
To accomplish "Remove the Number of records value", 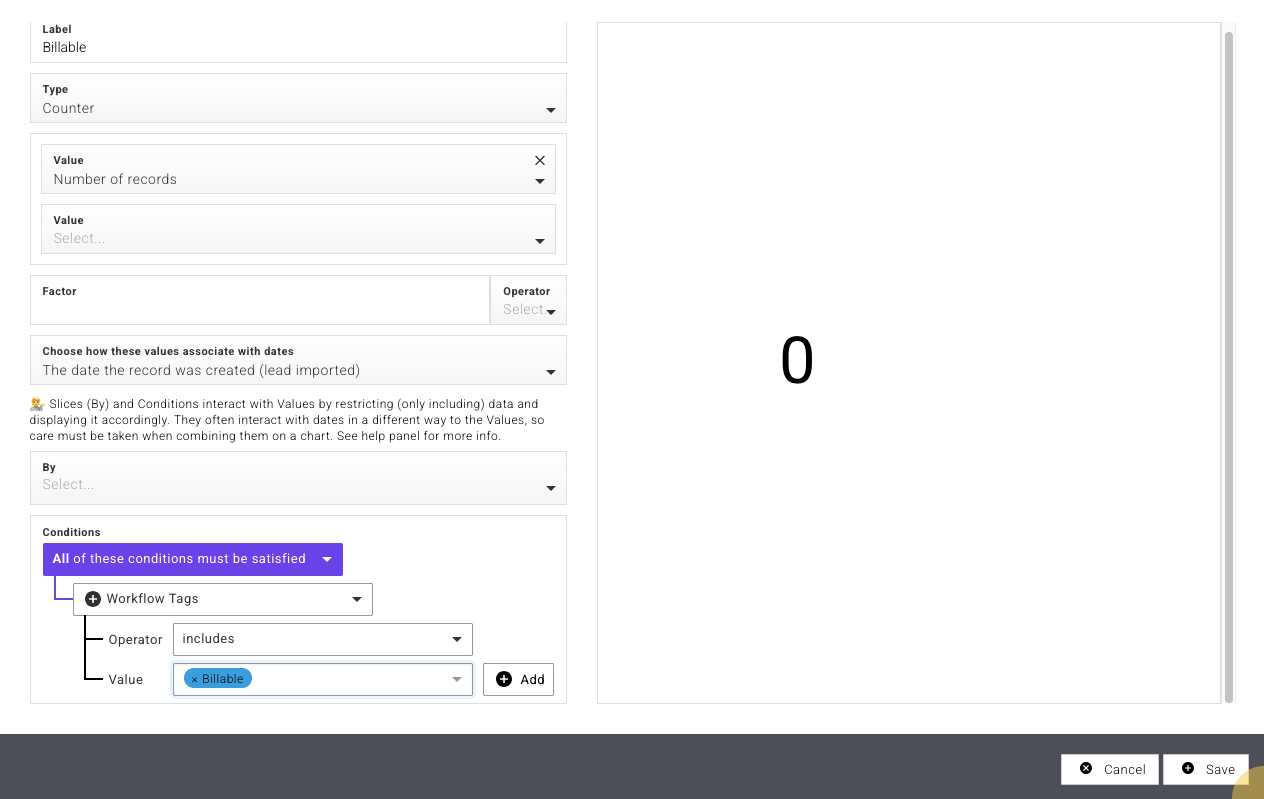I will coord(540,160).
